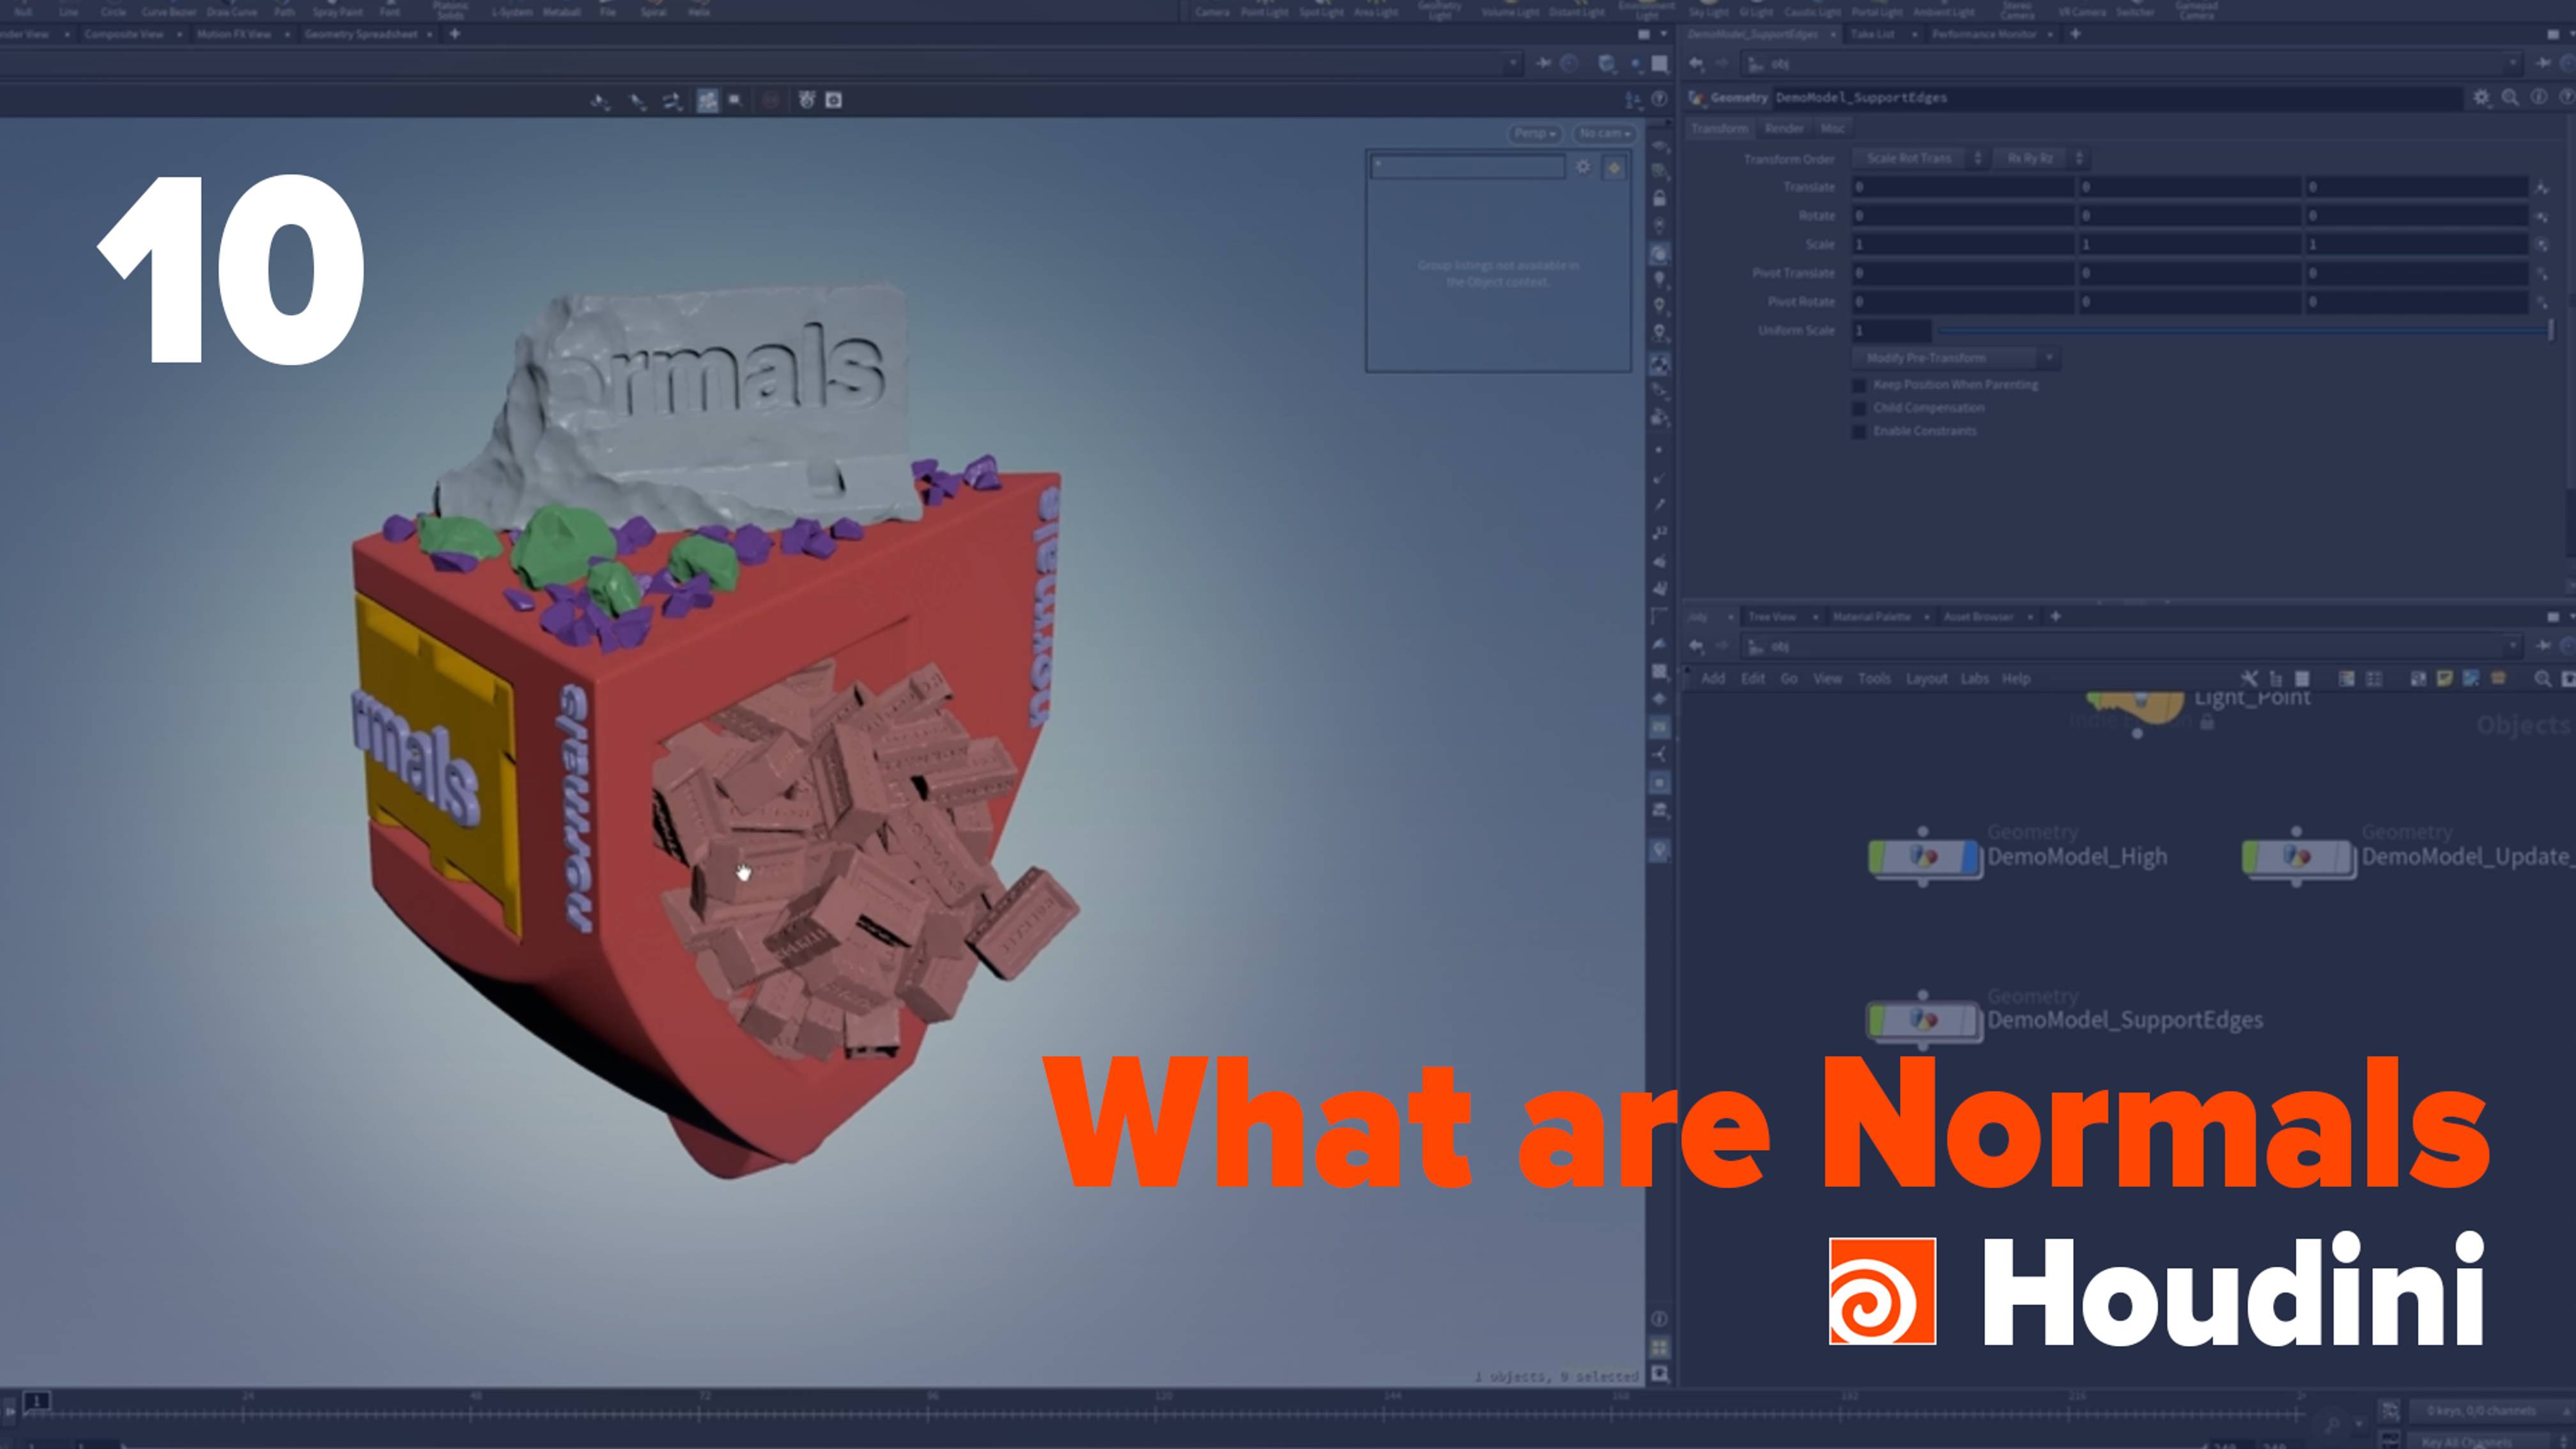This screenshot has width=2576, height=1449.
Task: Toggle blue display flag on DemoModel_High node
Action: coord(1970,857)
